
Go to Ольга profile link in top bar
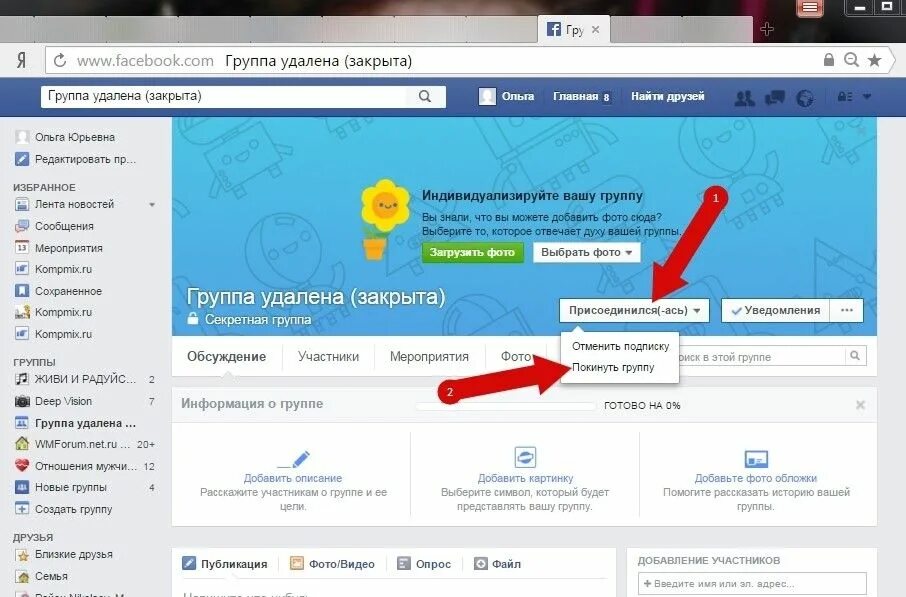click(x=518, y=97)
